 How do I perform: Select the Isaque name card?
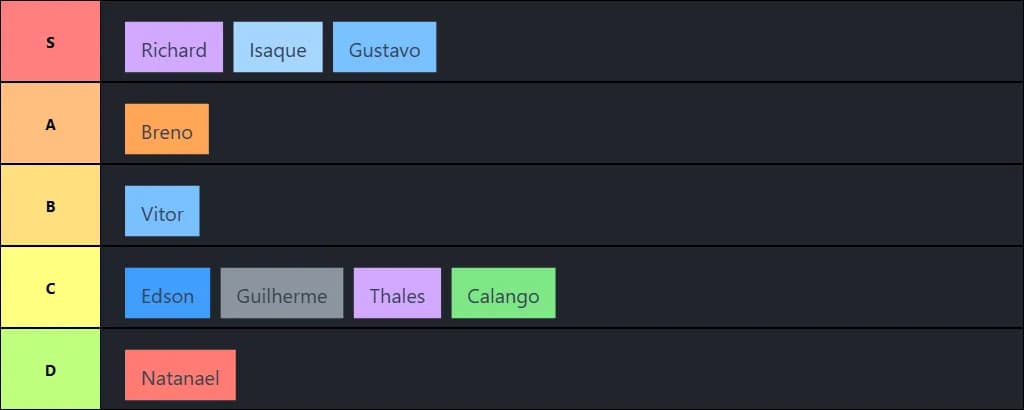278,47
